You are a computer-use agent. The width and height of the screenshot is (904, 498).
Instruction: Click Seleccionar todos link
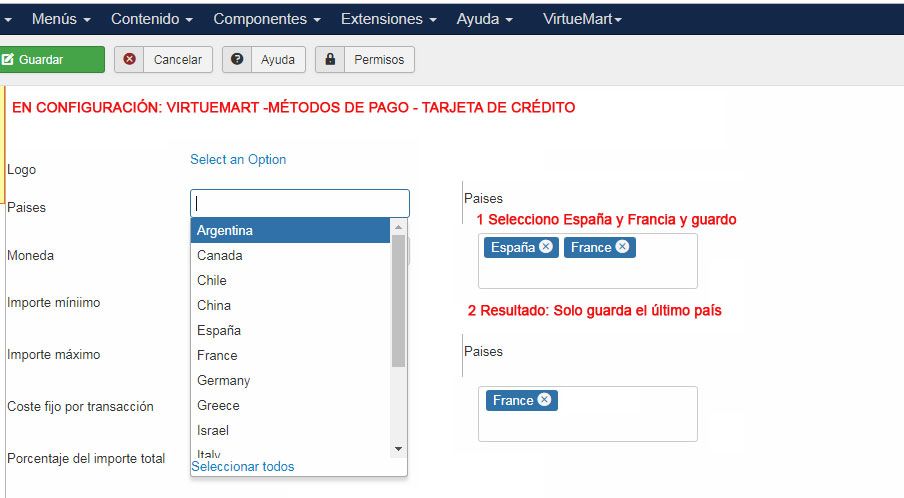243,466
